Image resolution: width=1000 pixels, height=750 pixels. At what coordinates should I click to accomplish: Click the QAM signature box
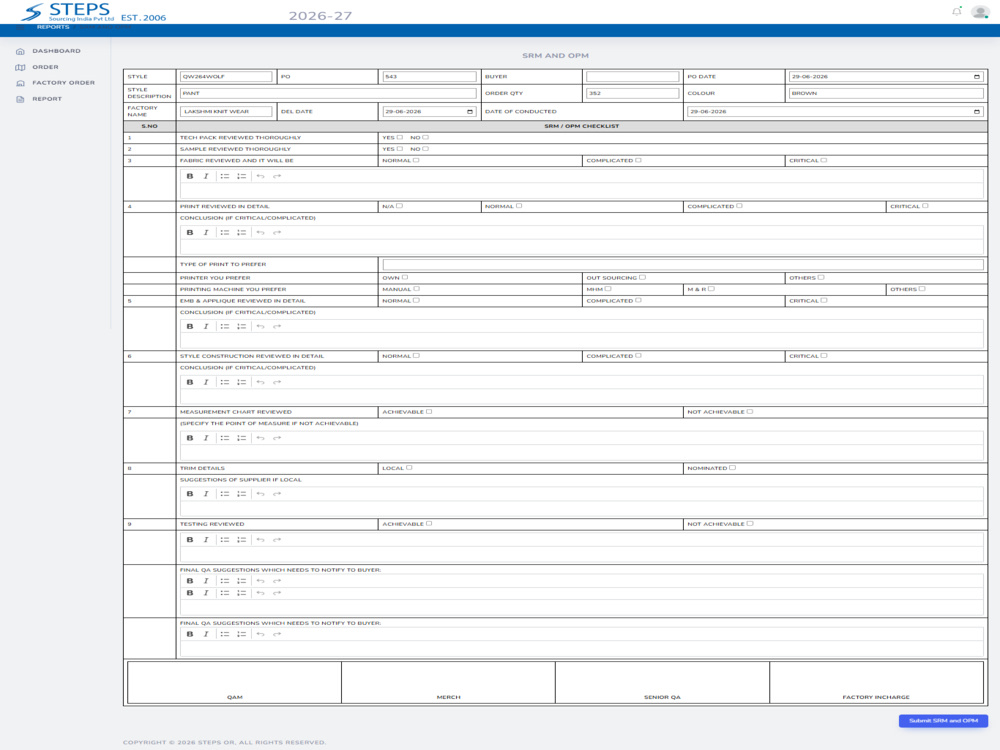coord(234,682)
